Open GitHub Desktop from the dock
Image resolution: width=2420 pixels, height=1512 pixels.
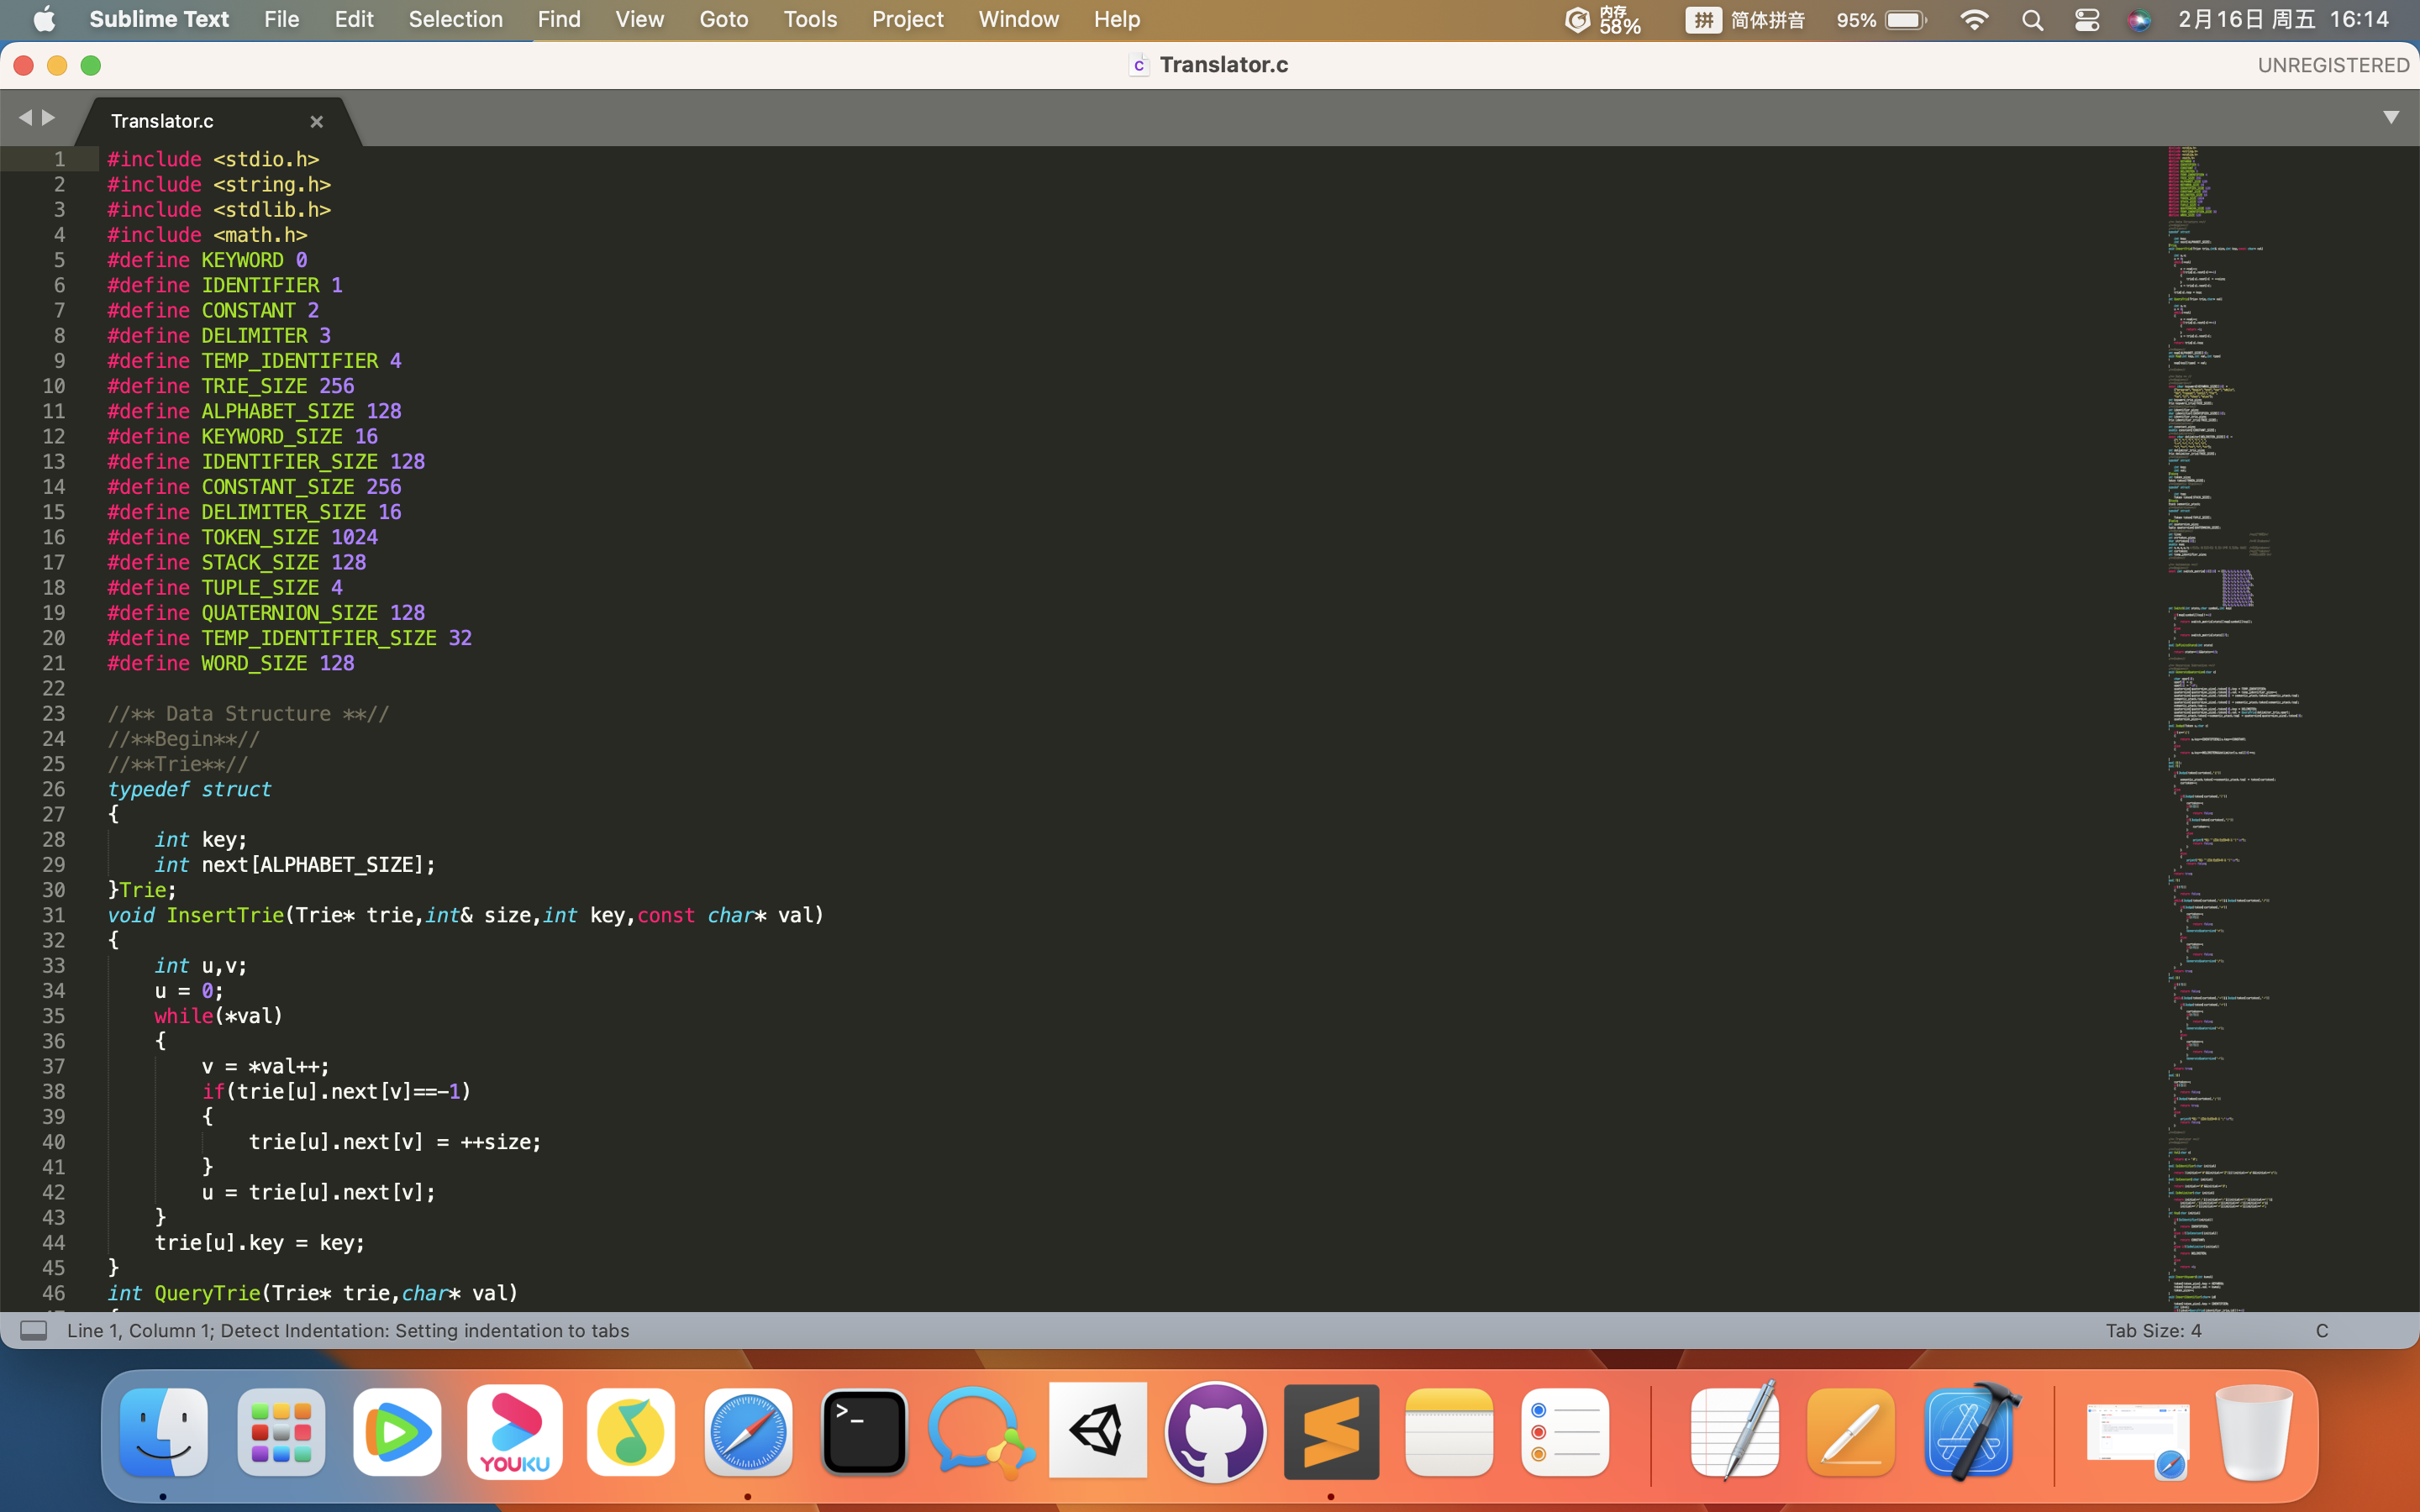(1214, 1432)
